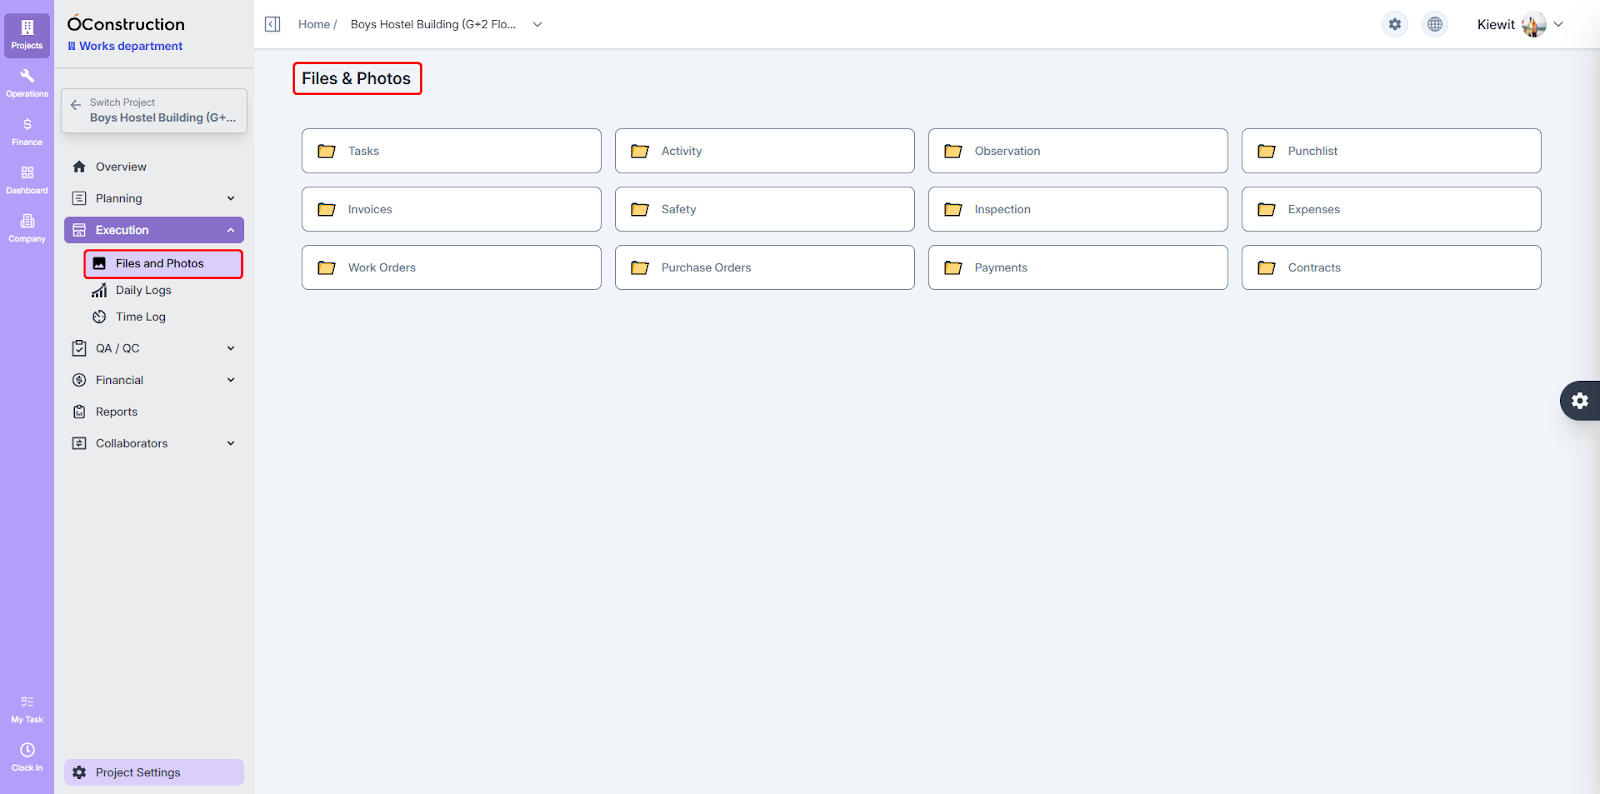Open the Reports menu item
This screenshot has width=1600, height=794.
(x=117, y=412)
